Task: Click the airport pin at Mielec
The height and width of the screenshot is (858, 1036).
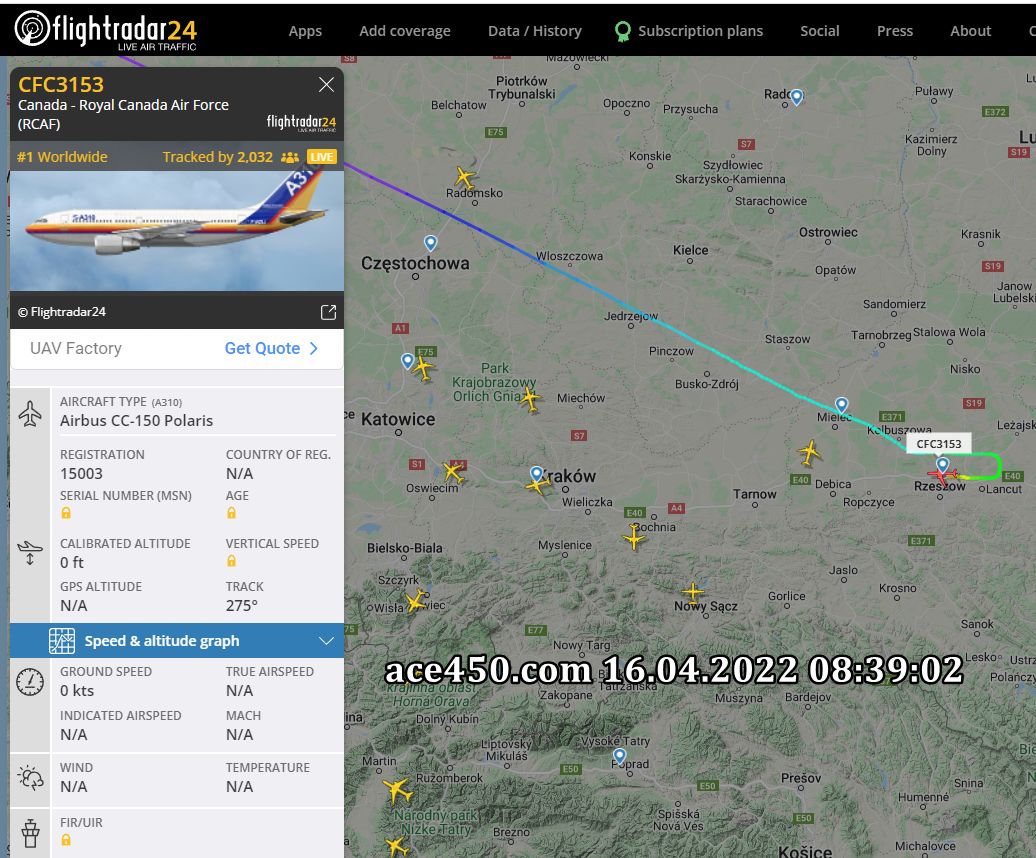Action: pyautogui.click(x=841, y=404)
